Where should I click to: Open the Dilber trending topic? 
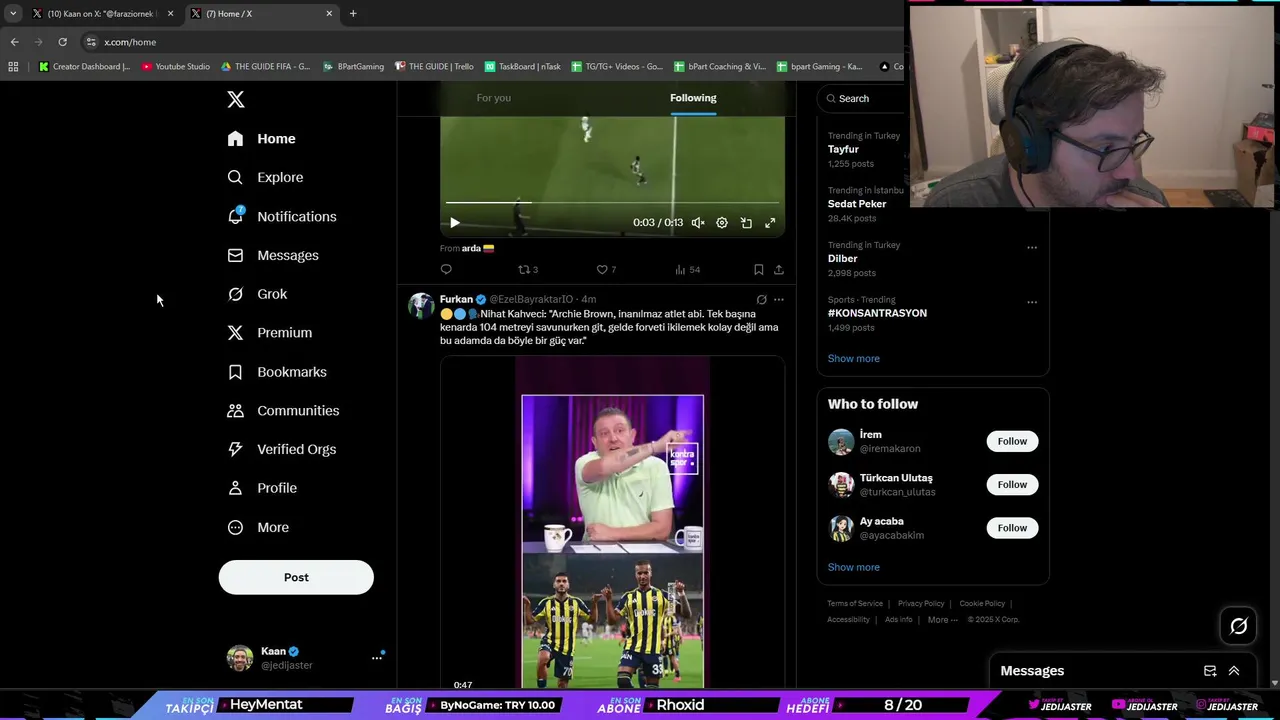click(x=843, y=258)
